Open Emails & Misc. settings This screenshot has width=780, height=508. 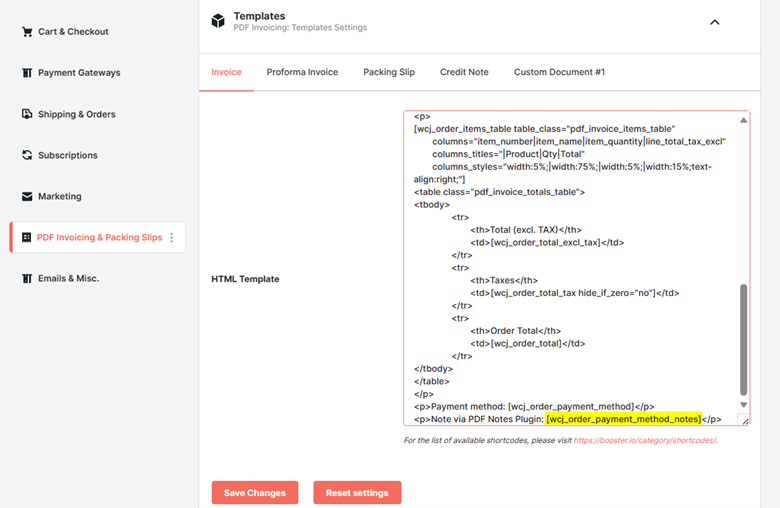click(x=69, y=279)
